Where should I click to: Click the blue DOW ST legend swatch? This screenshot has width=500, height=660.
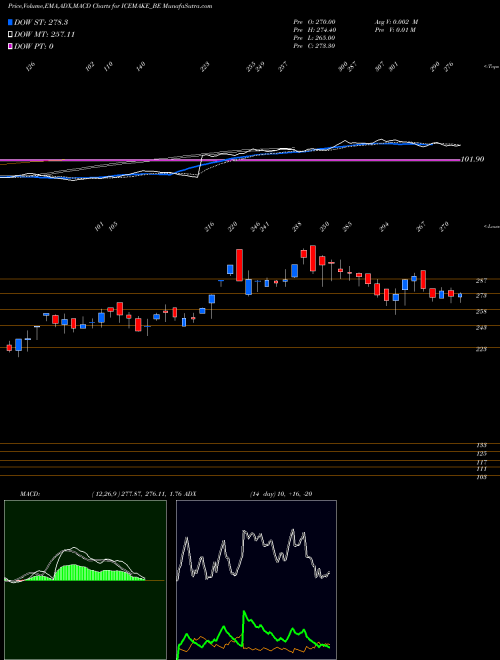pos(10,22)
